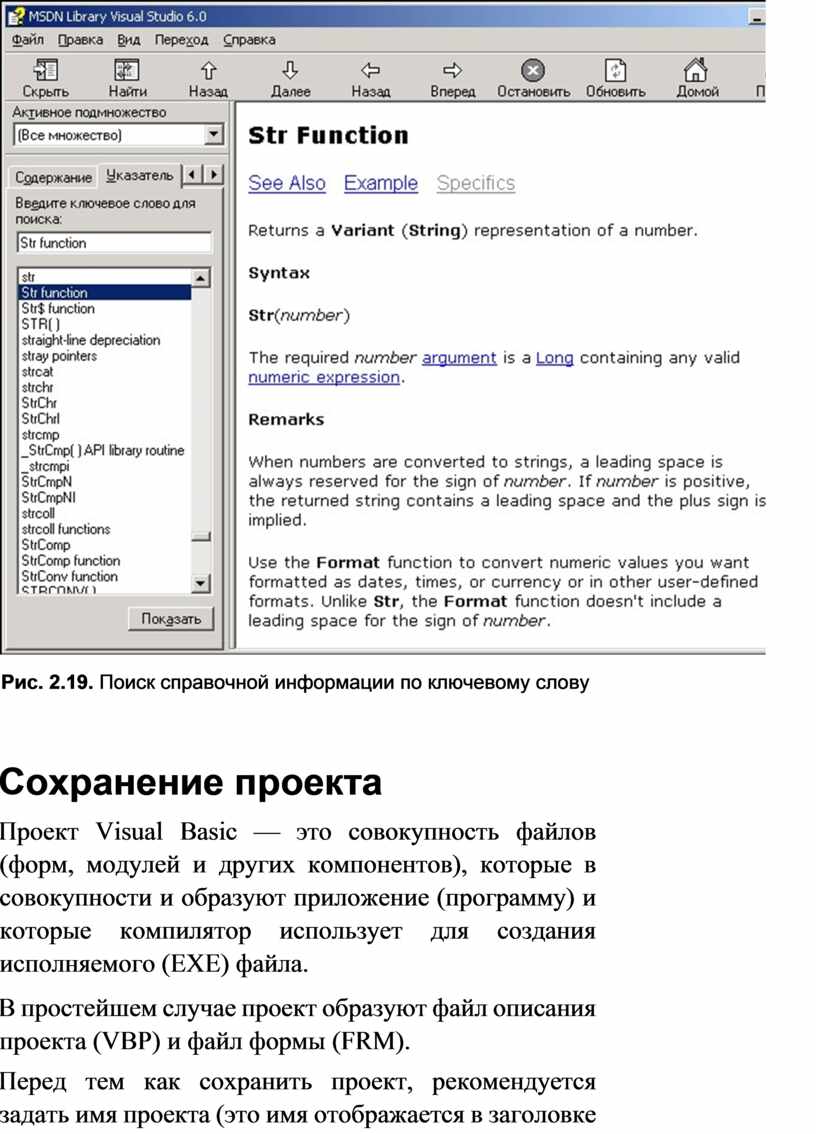Screen dimensions: 816x1134
Task: Open the Example link
Action: click(381, 183)
